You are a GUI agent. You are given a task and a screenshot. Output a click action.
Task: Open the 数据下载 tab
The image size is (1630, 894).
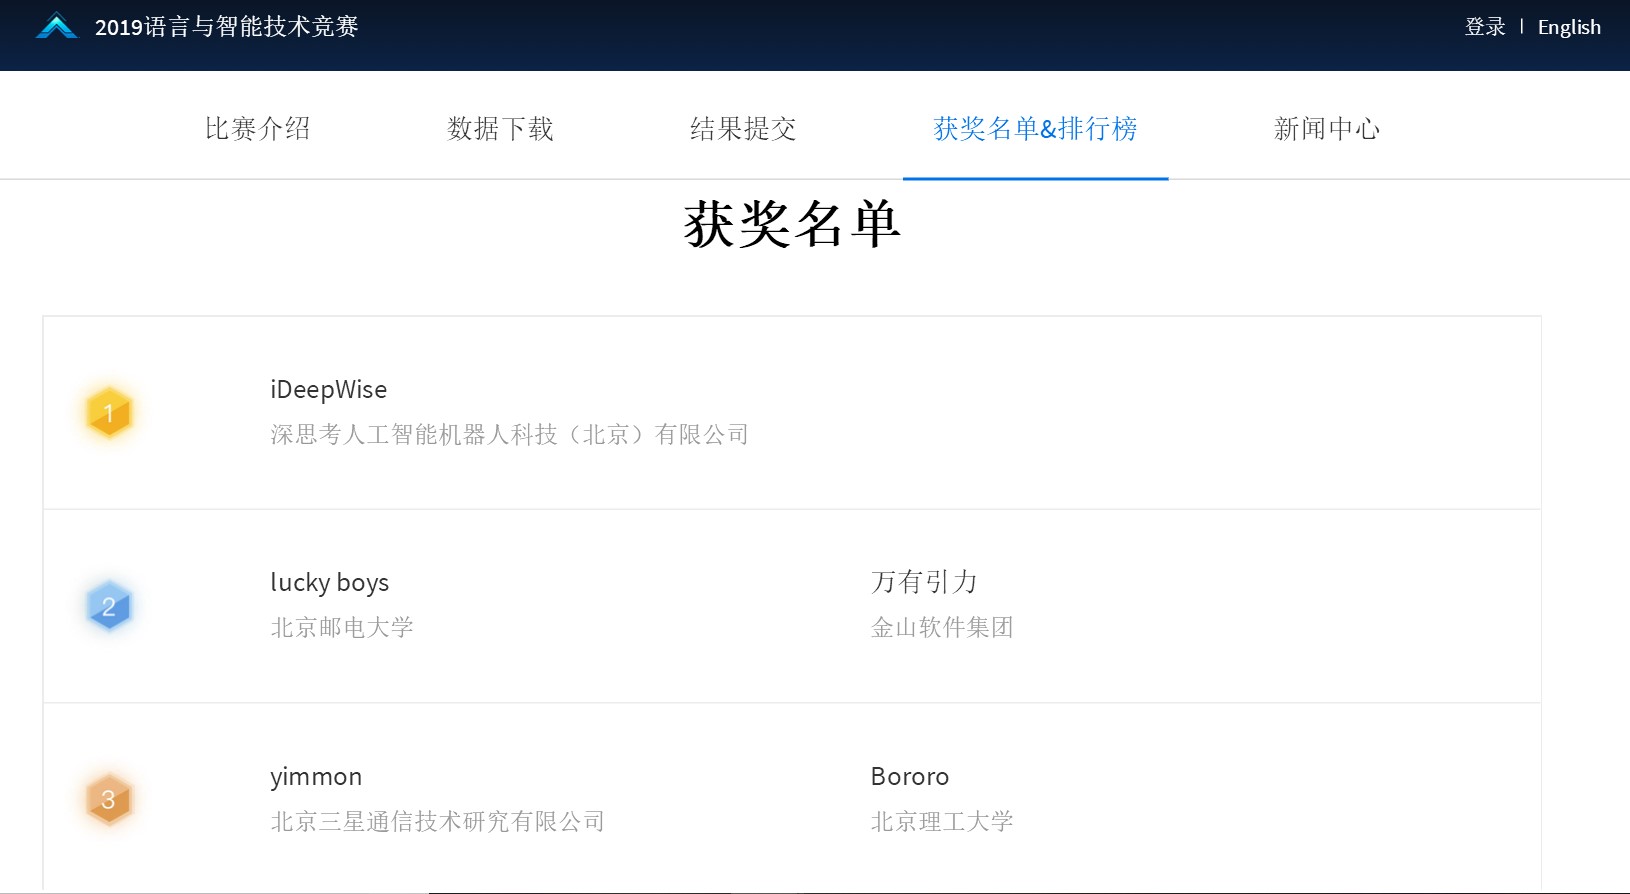click(500, 129)
